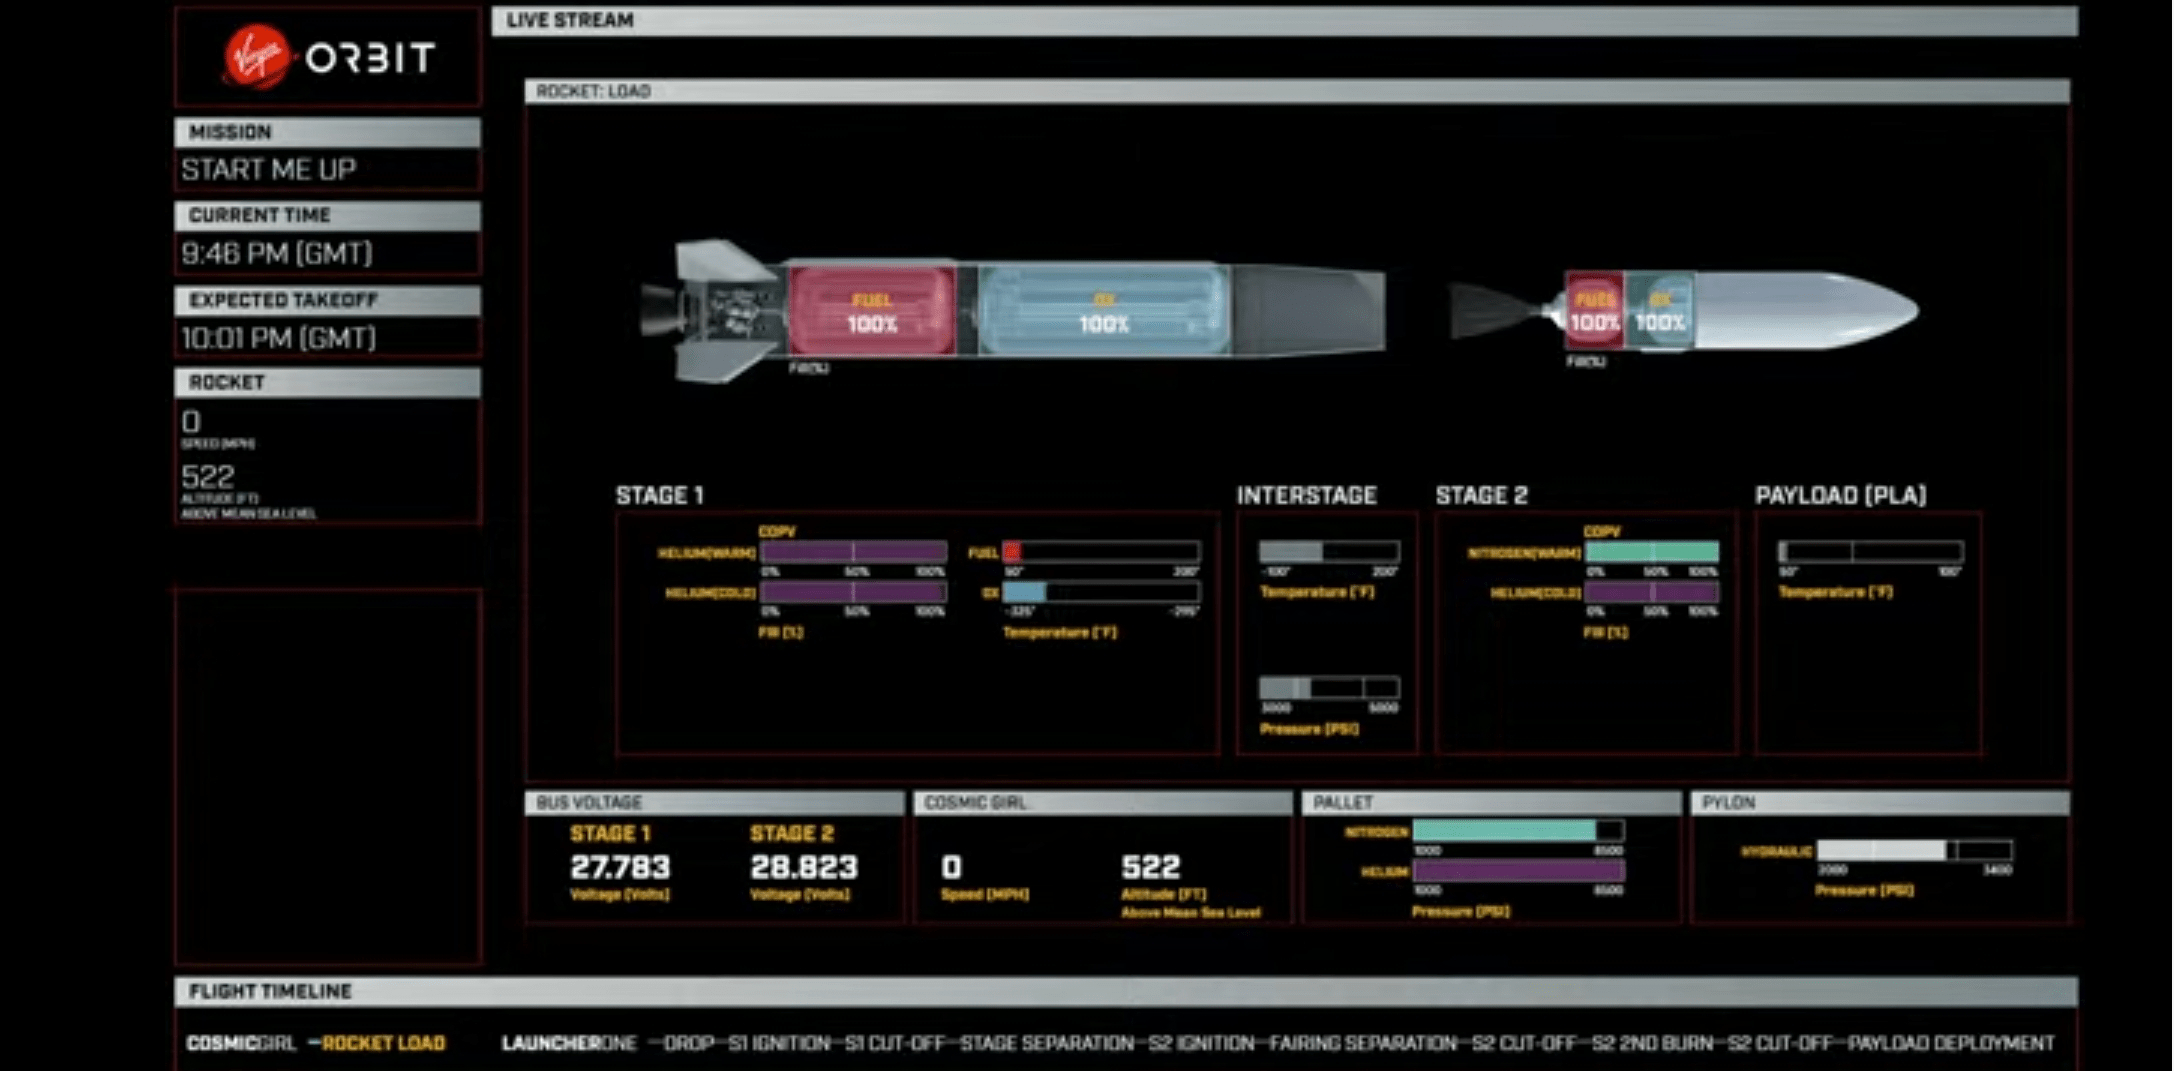
Task: Select COSMICGIRL in the flight timeline
Action: tap(241, 1043)
